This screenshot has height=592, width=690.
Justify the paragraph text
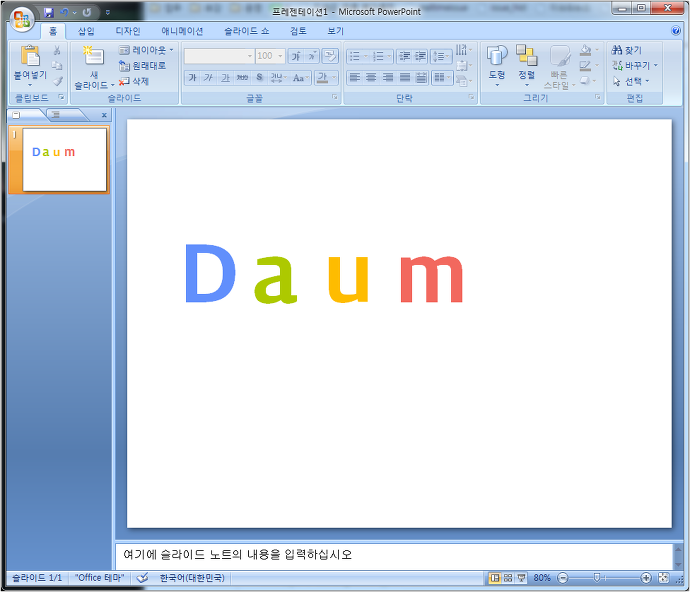(x=405, y=78)
